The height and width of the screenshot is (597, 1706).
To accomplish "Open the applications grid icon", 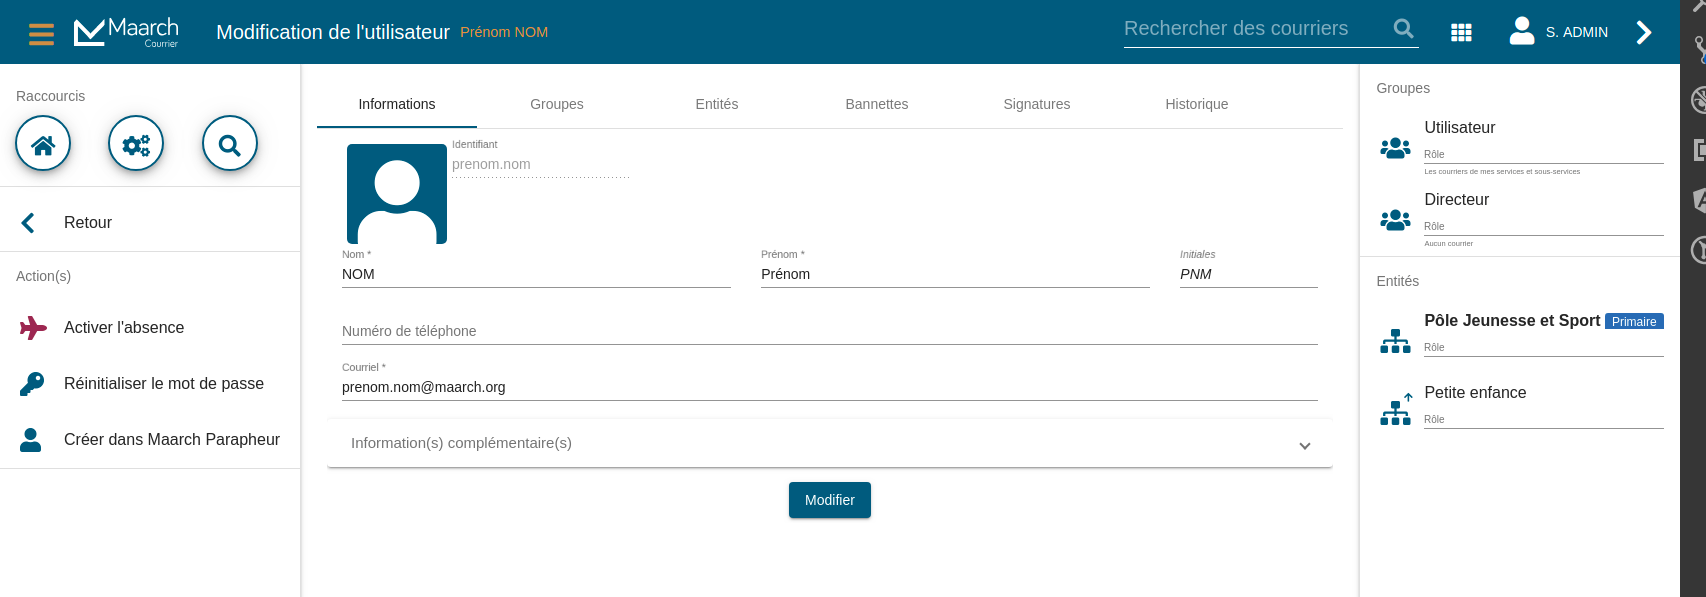I will pyautogui.click(x=1461, y=33).
